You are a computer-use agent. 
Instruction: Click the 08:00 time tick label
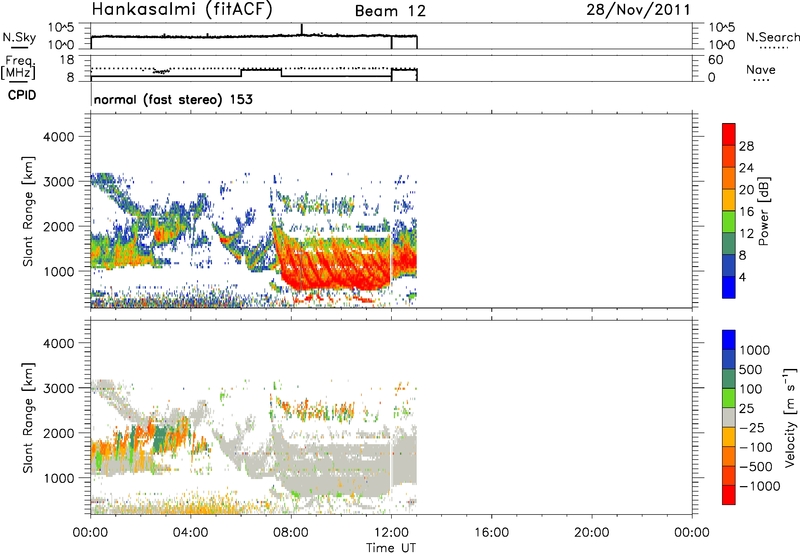pyautogui.click(x=291, y=533)
